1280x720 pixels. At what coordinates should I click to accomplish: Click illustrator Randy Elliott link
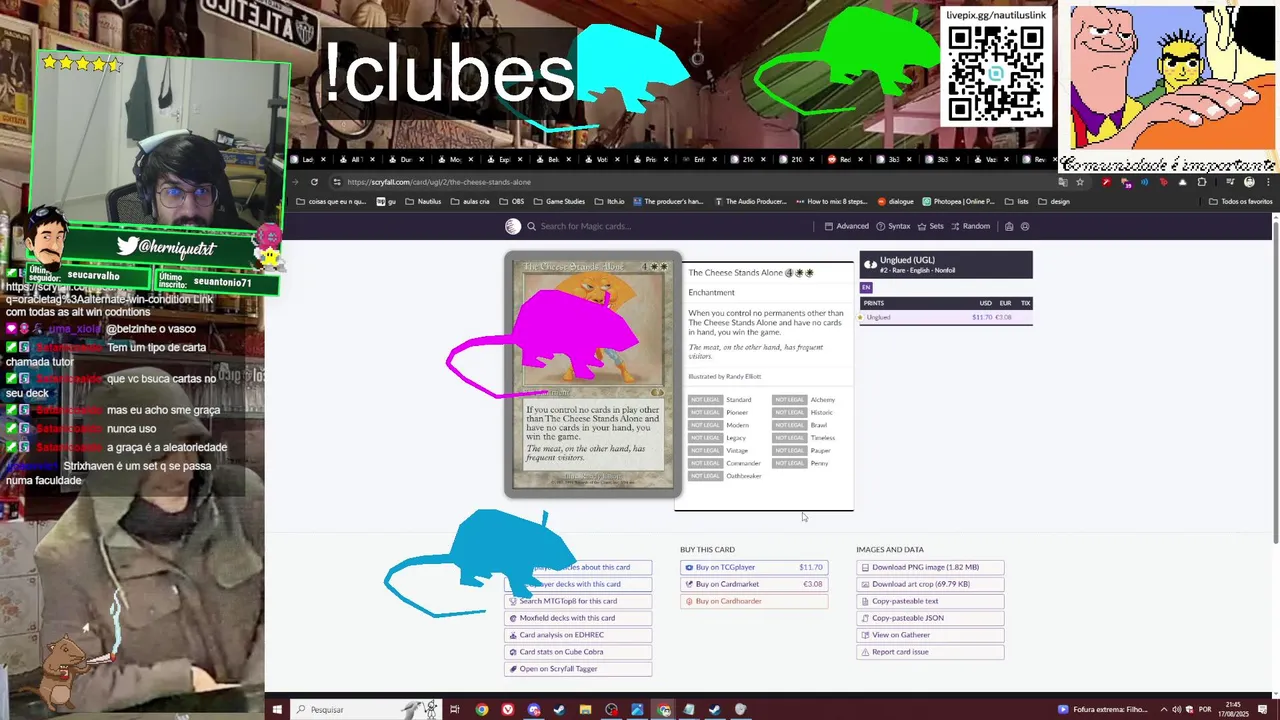(724, 376)
